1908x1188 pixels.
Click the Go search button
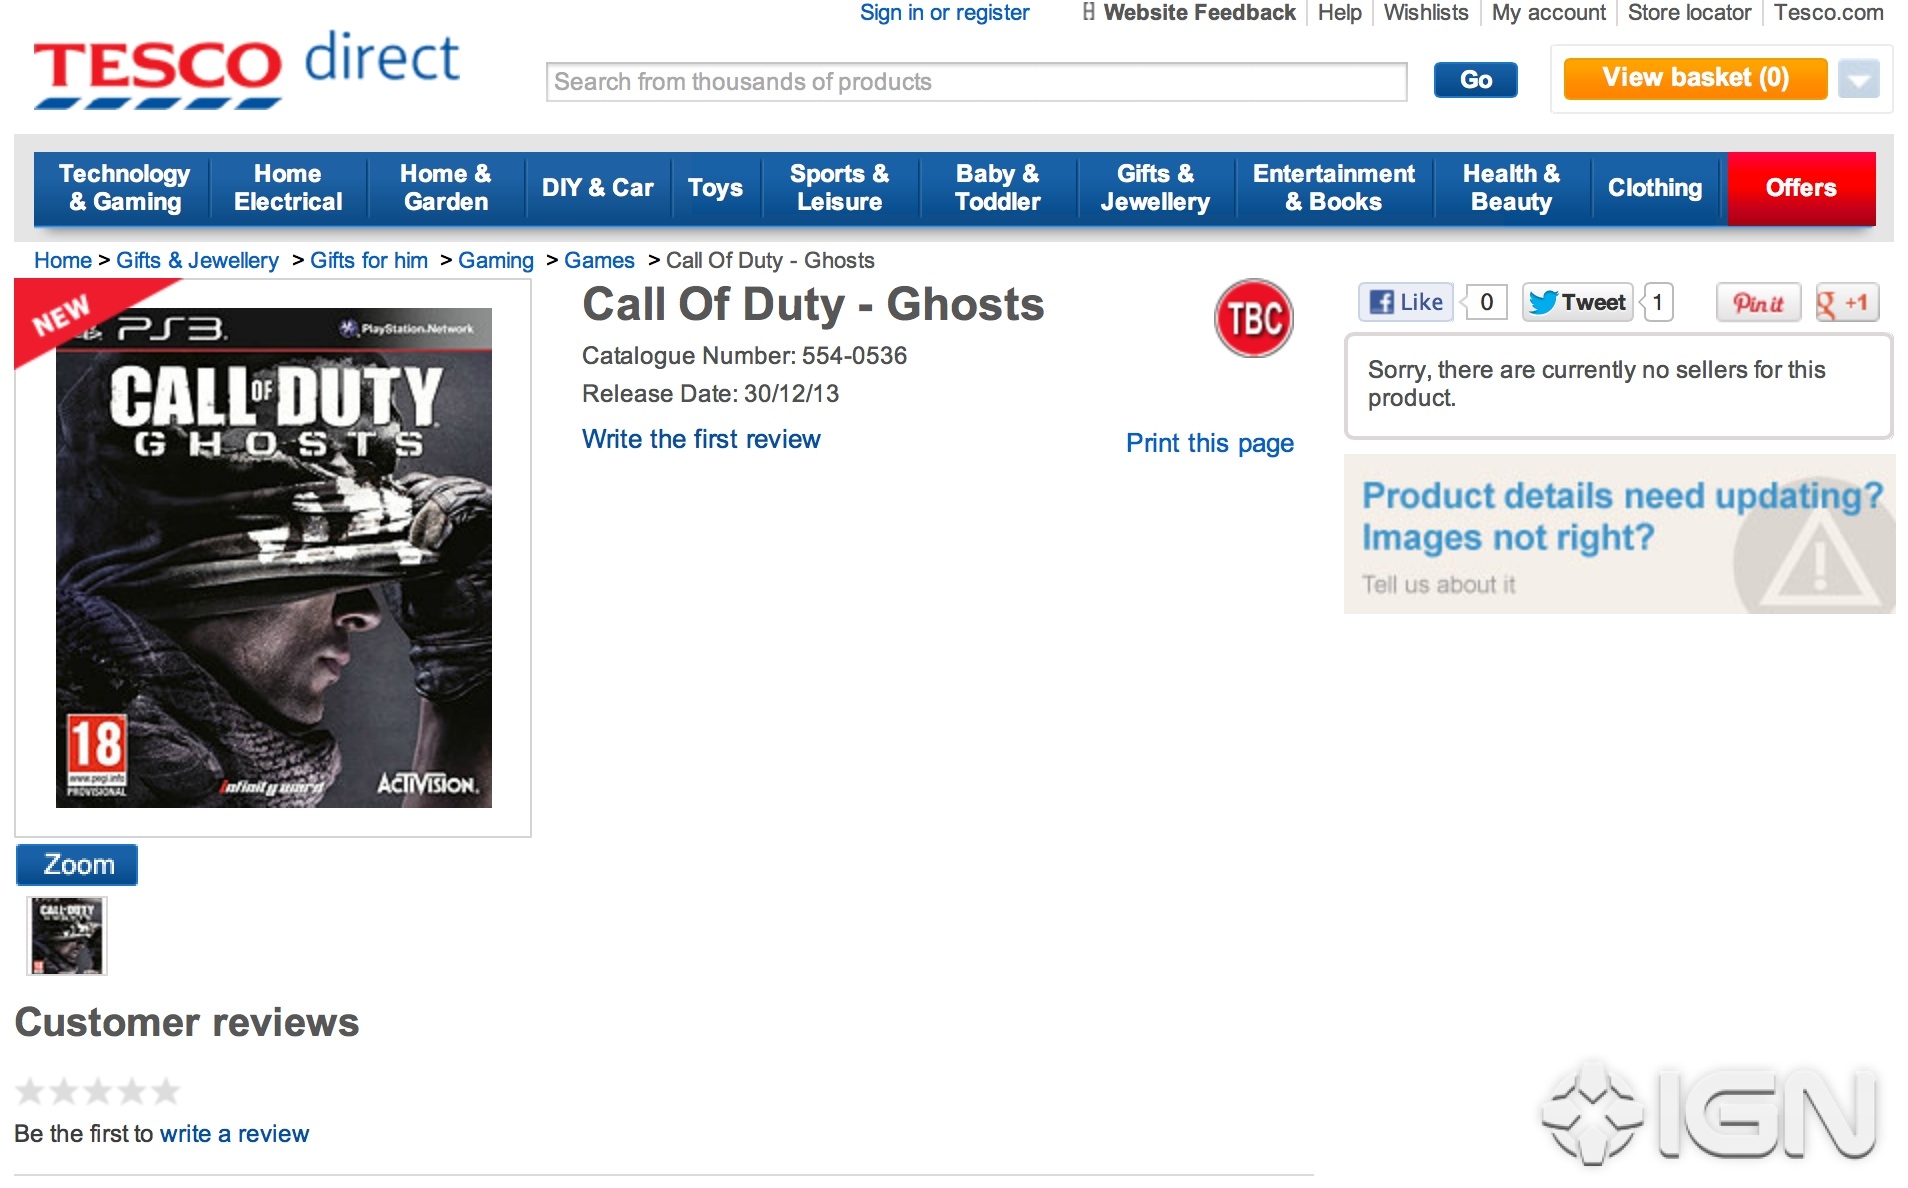pyautogui.click(x=1475, y=80)
